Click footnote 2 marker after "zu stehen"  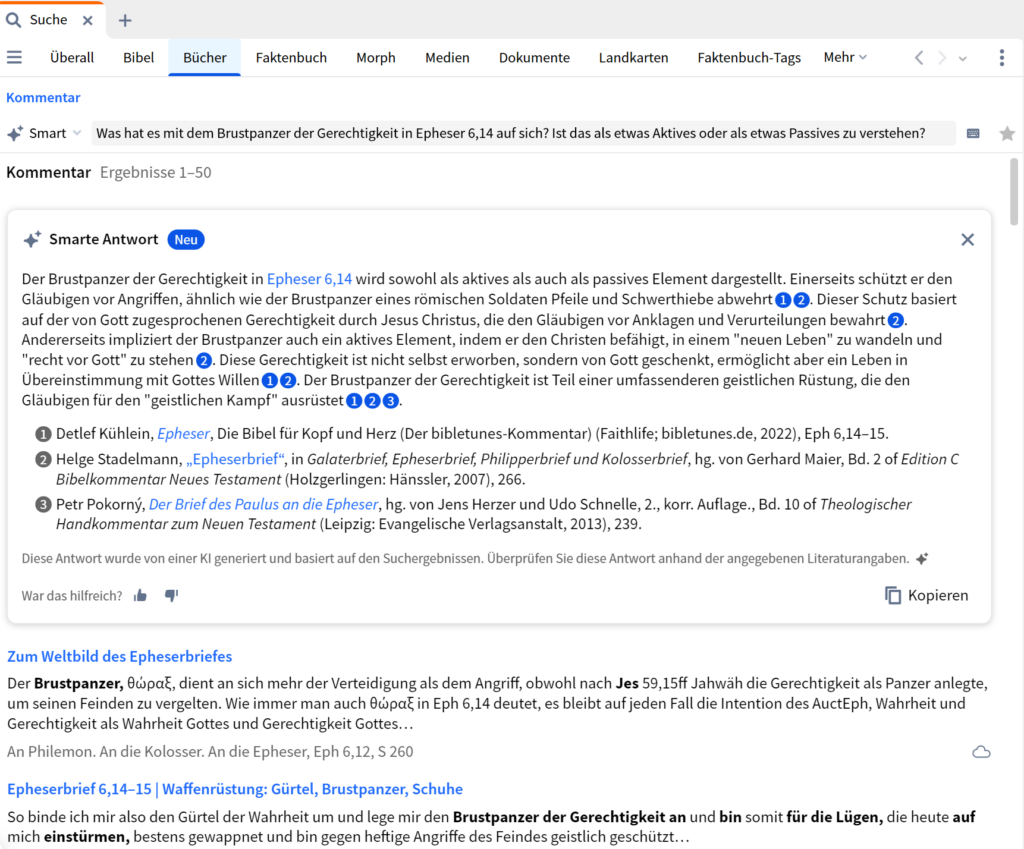204,360
